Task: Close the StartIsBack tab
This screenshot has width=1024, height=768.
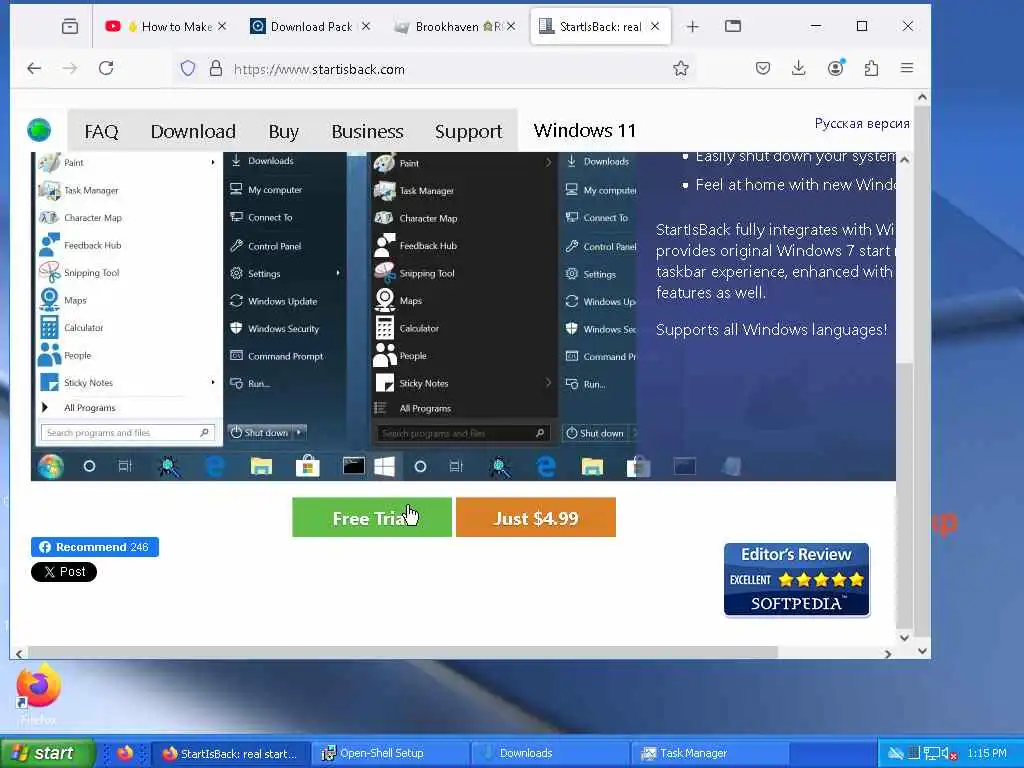Action: (655, 26)
